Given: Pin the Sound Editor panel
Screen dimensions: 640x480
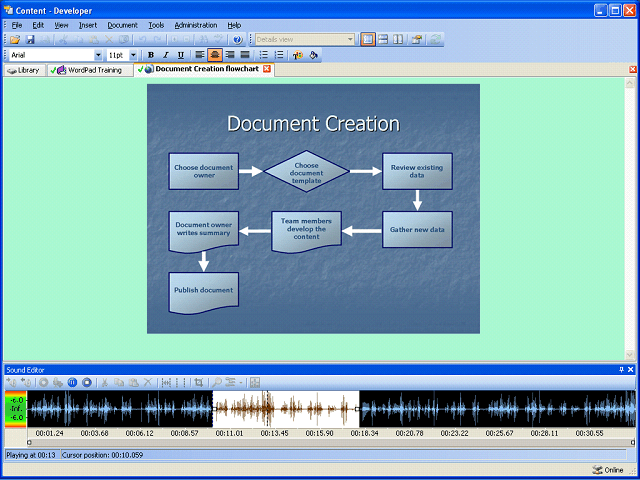Looking at the screenshot, I should coord(621,370).
